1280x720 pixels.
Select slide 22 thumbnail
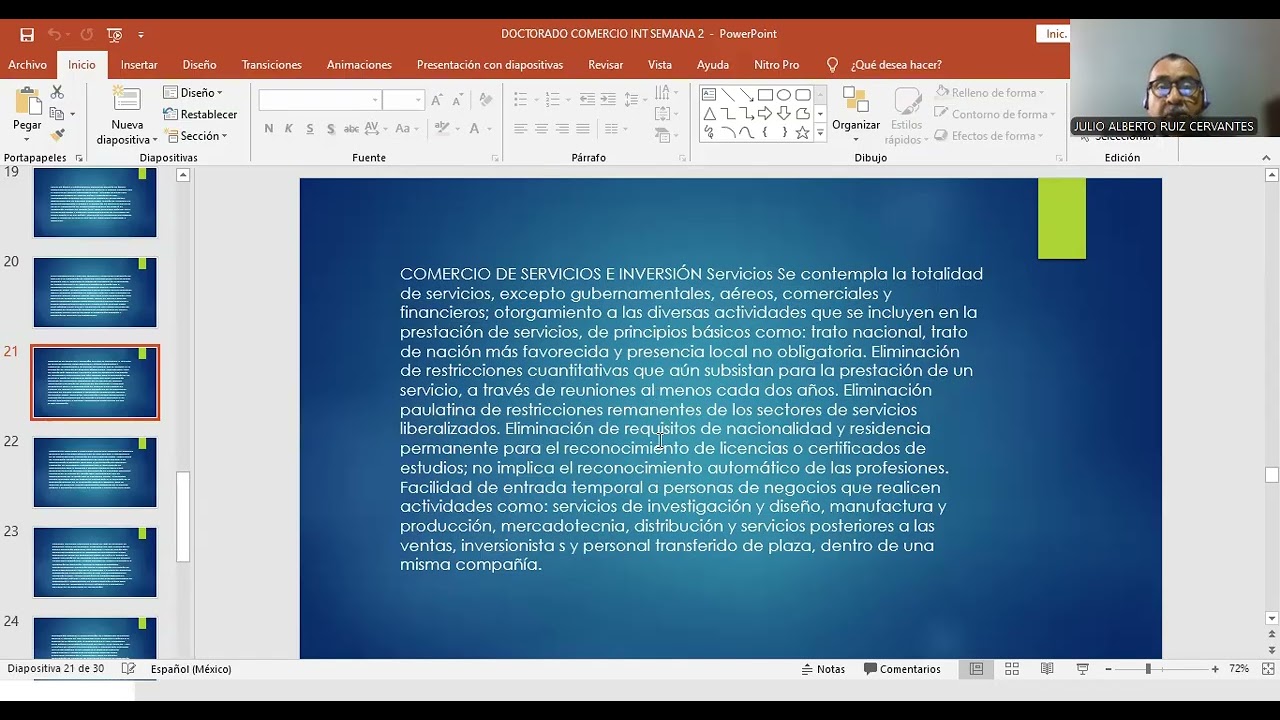click(x=95, y=472)
